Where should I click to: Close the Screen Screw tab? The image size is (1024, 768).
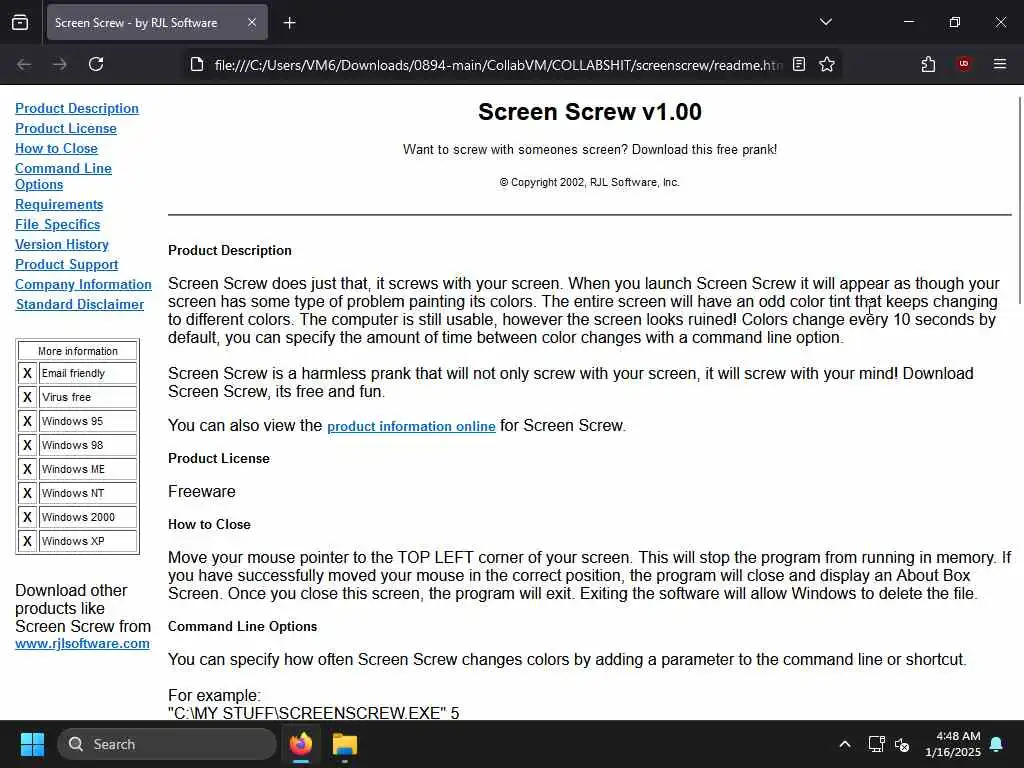coord(252,23)
